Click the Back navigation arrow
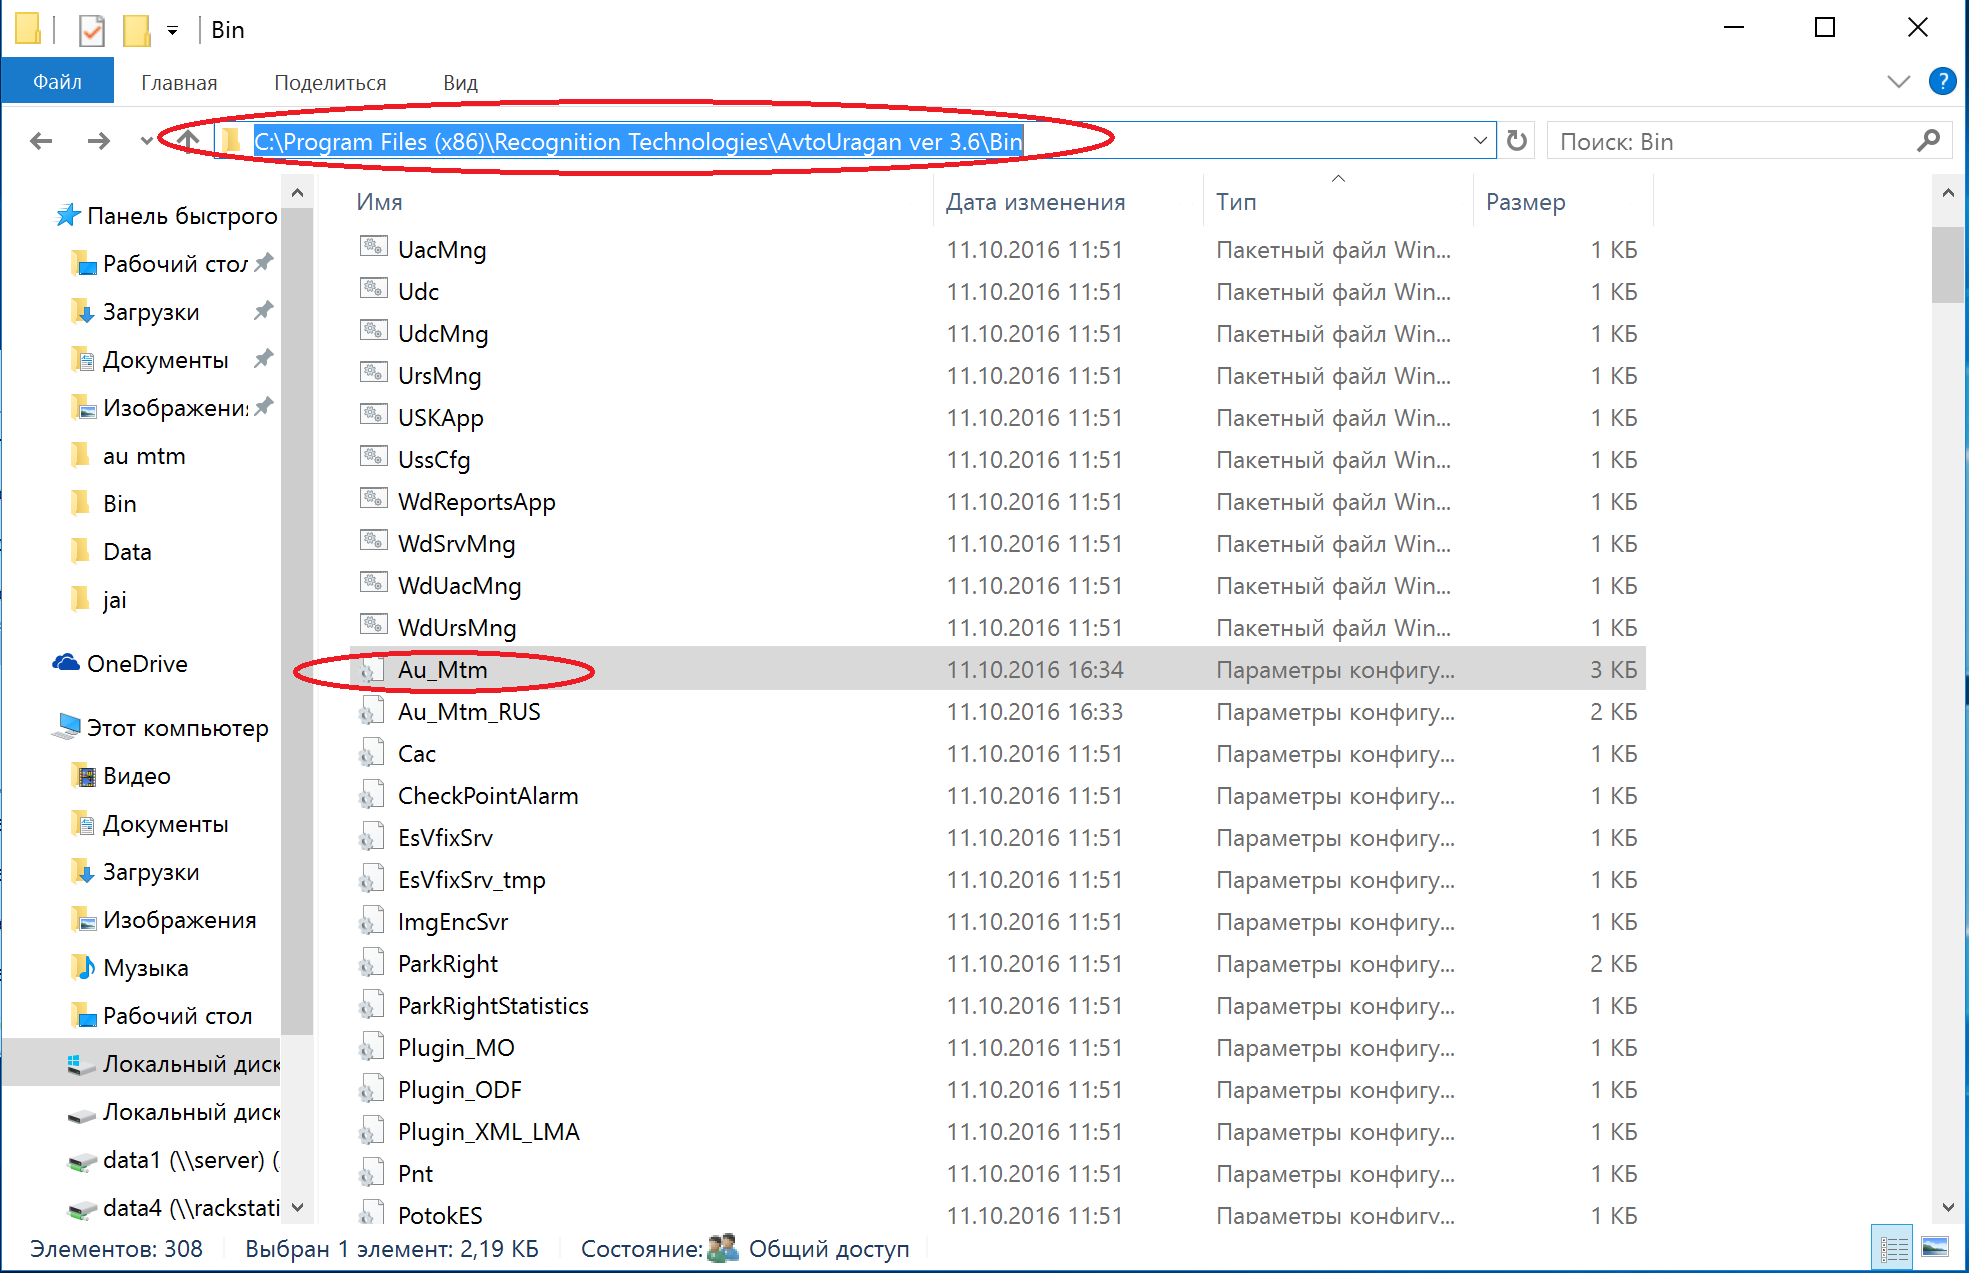 (41, 141)
